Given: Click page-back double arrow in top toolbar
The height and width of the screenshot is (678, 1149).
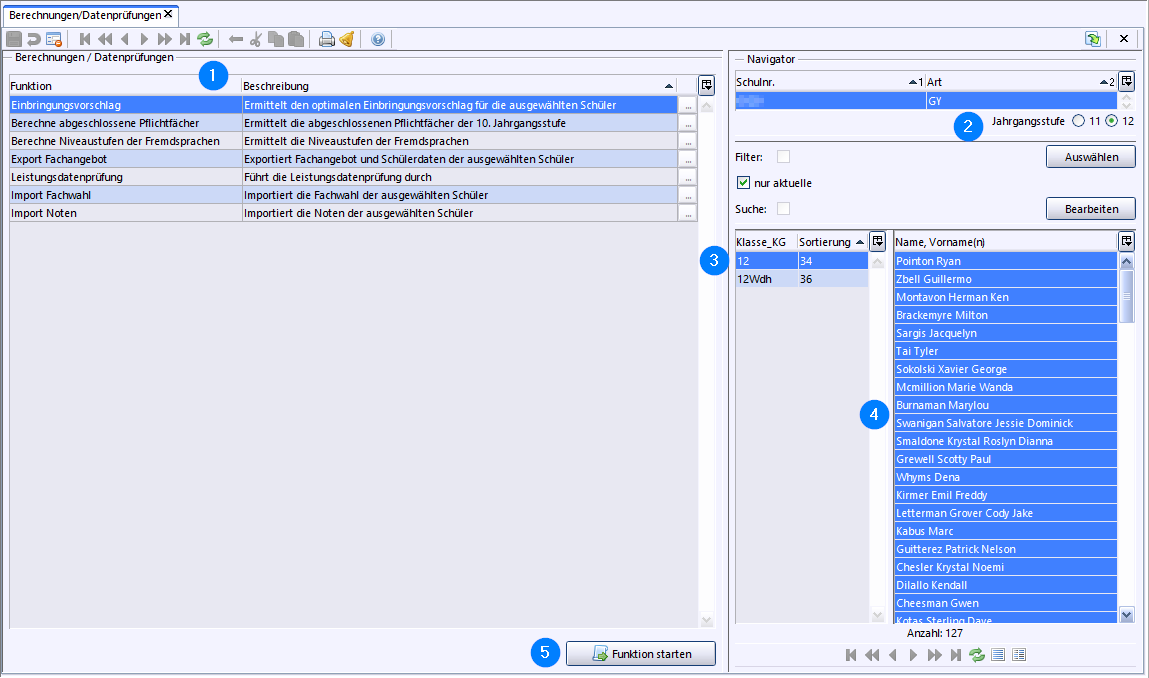Looking at the screenshot, I should (x=105, y=39).
